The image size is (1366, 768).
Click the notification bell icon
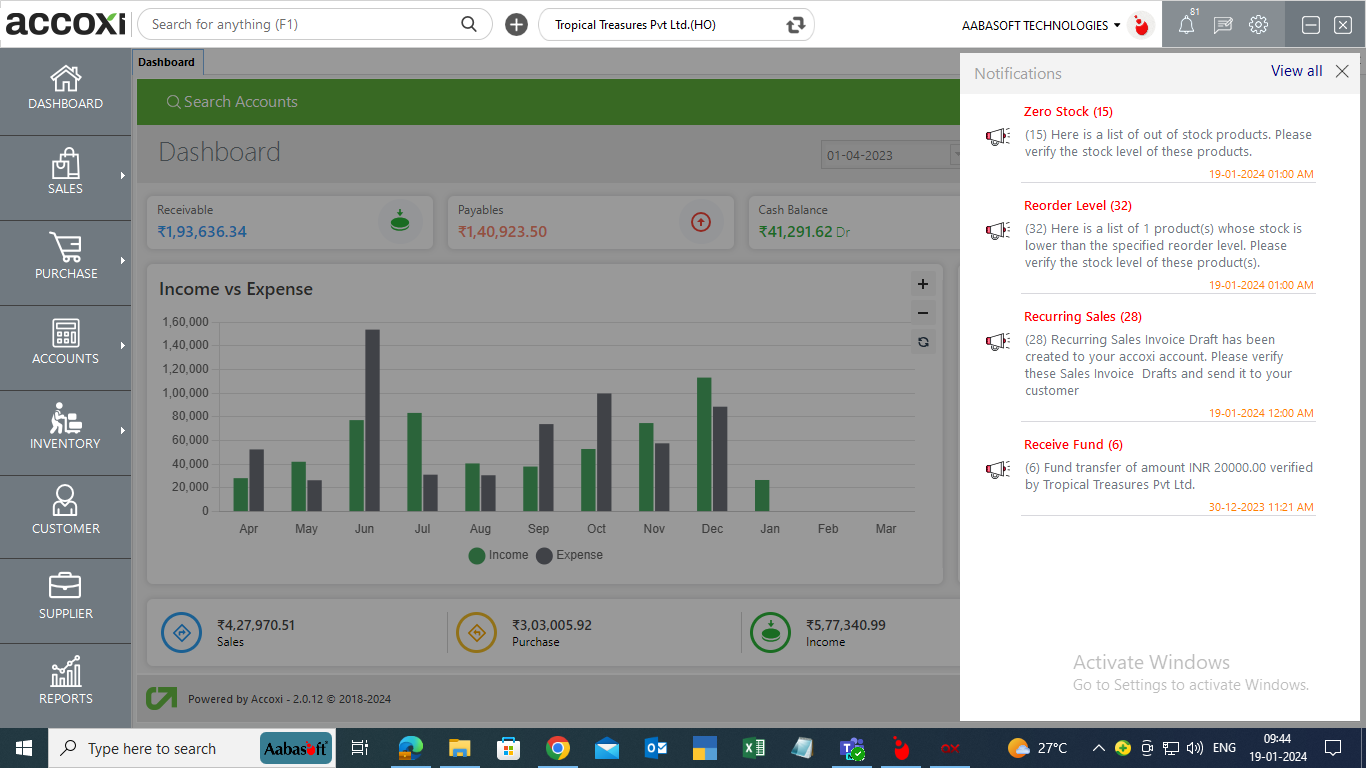1186,26
